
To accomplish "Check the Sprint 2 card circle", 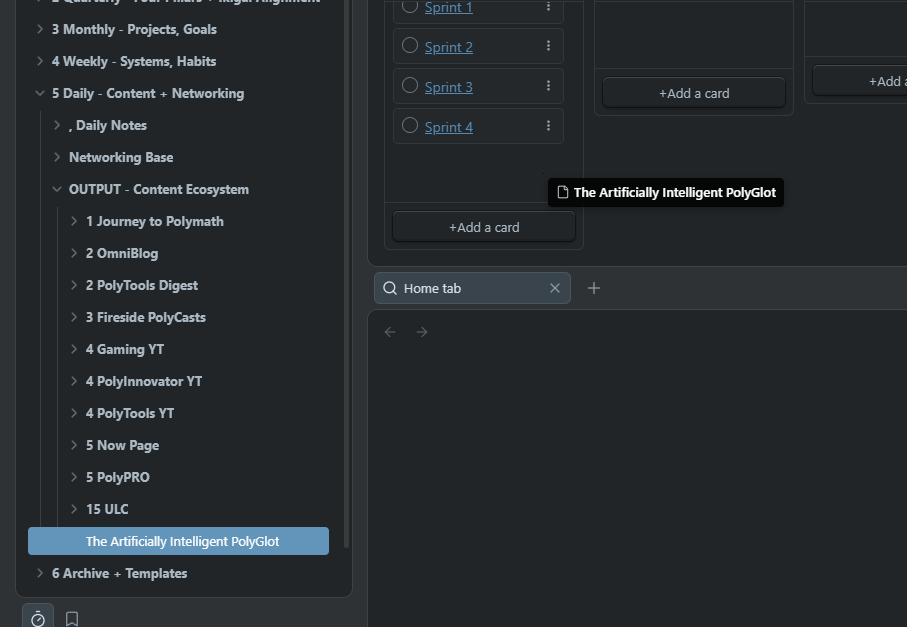I will (410, 45).
